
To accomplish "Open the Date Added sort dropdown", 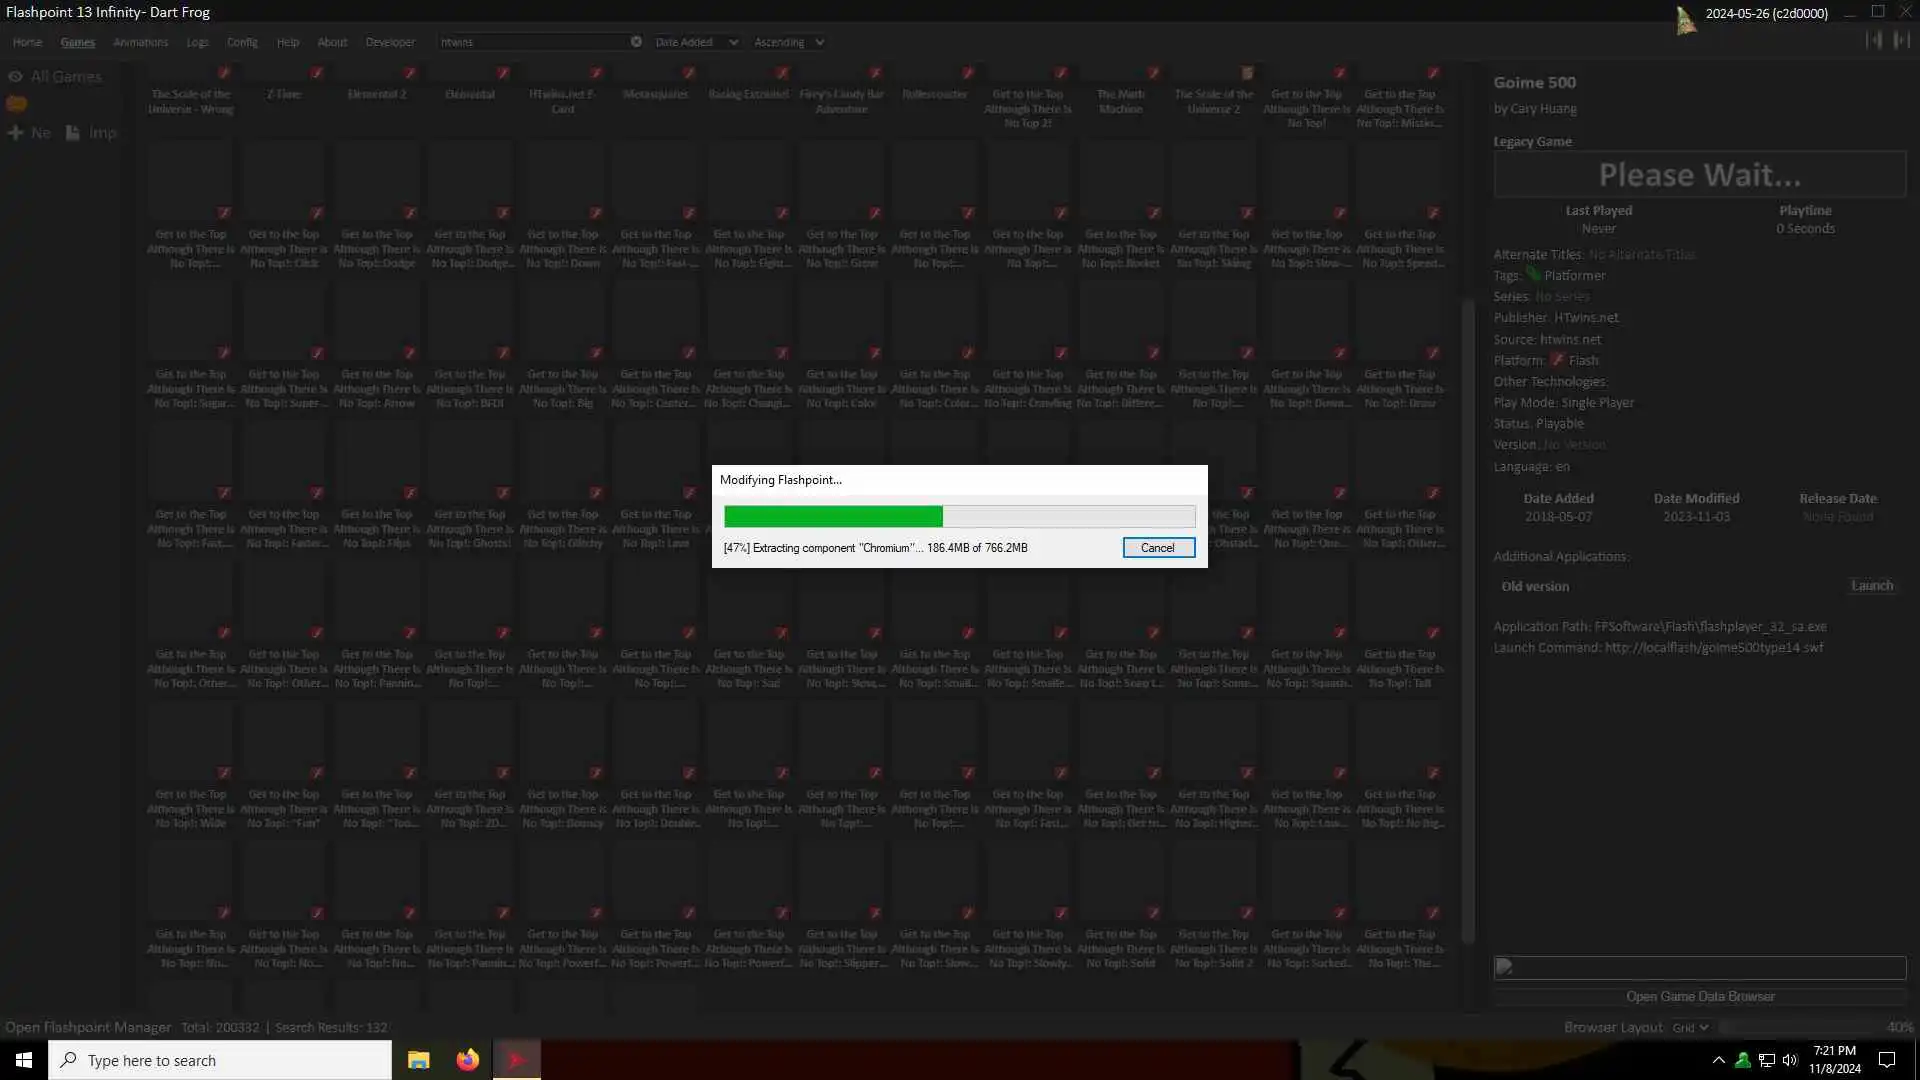I will 696,42.
